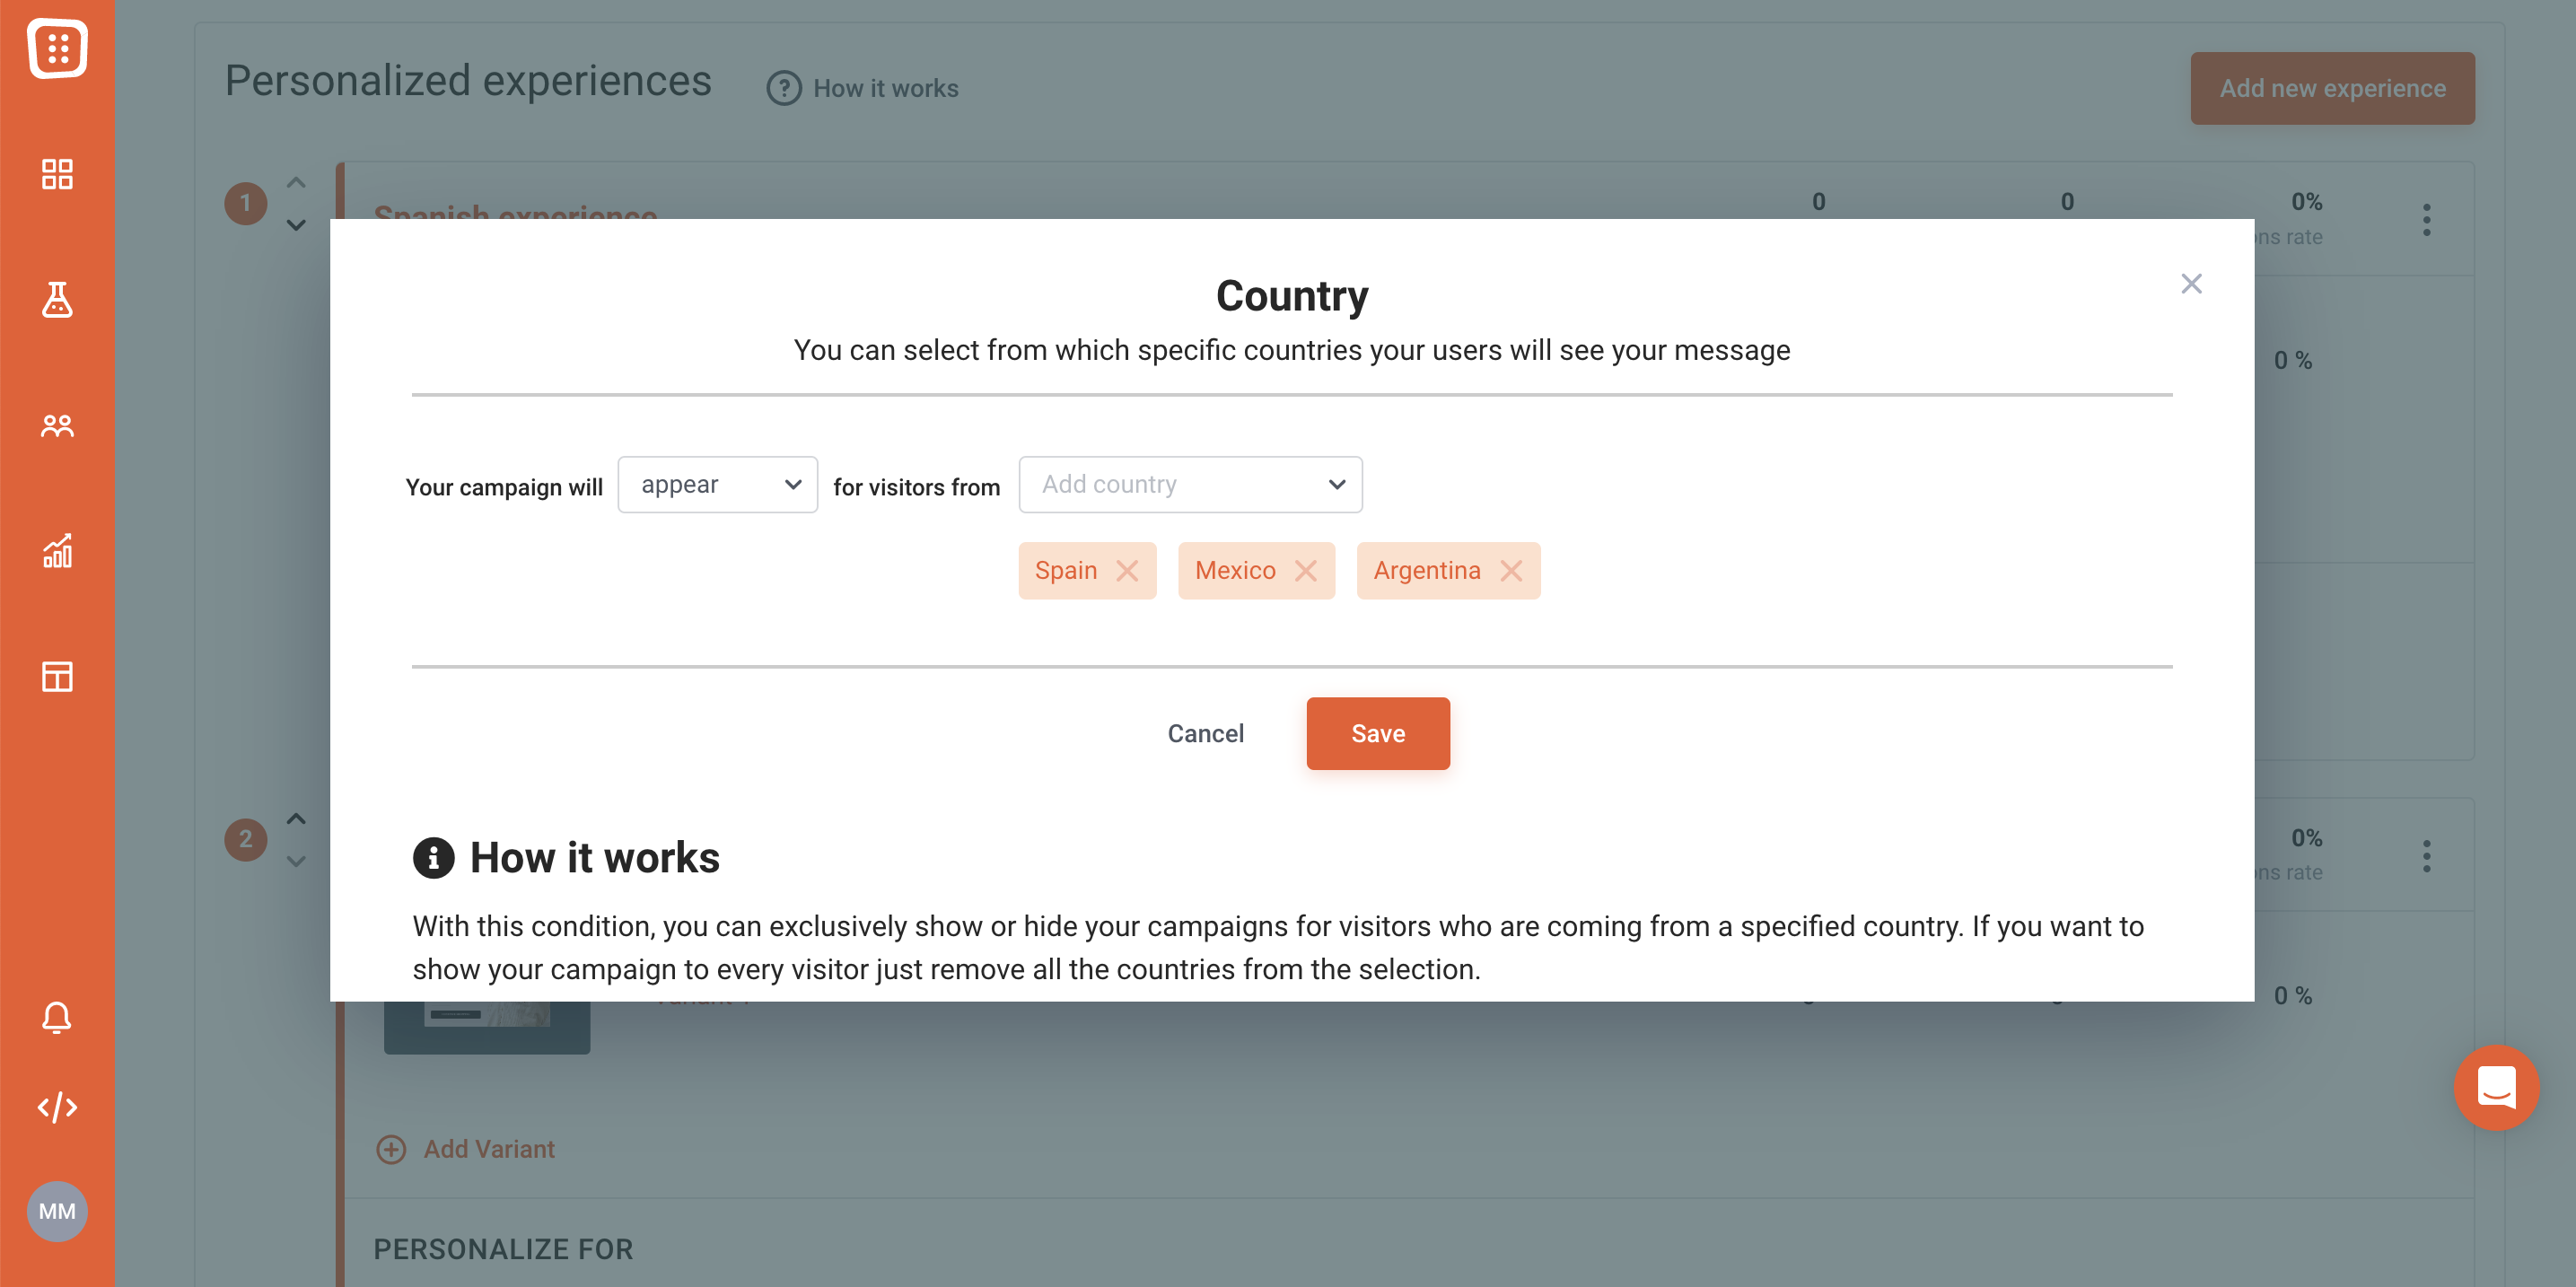Open kebab menu for experience 2
Screen dimensions: 2576x1287
(2426, 856)
